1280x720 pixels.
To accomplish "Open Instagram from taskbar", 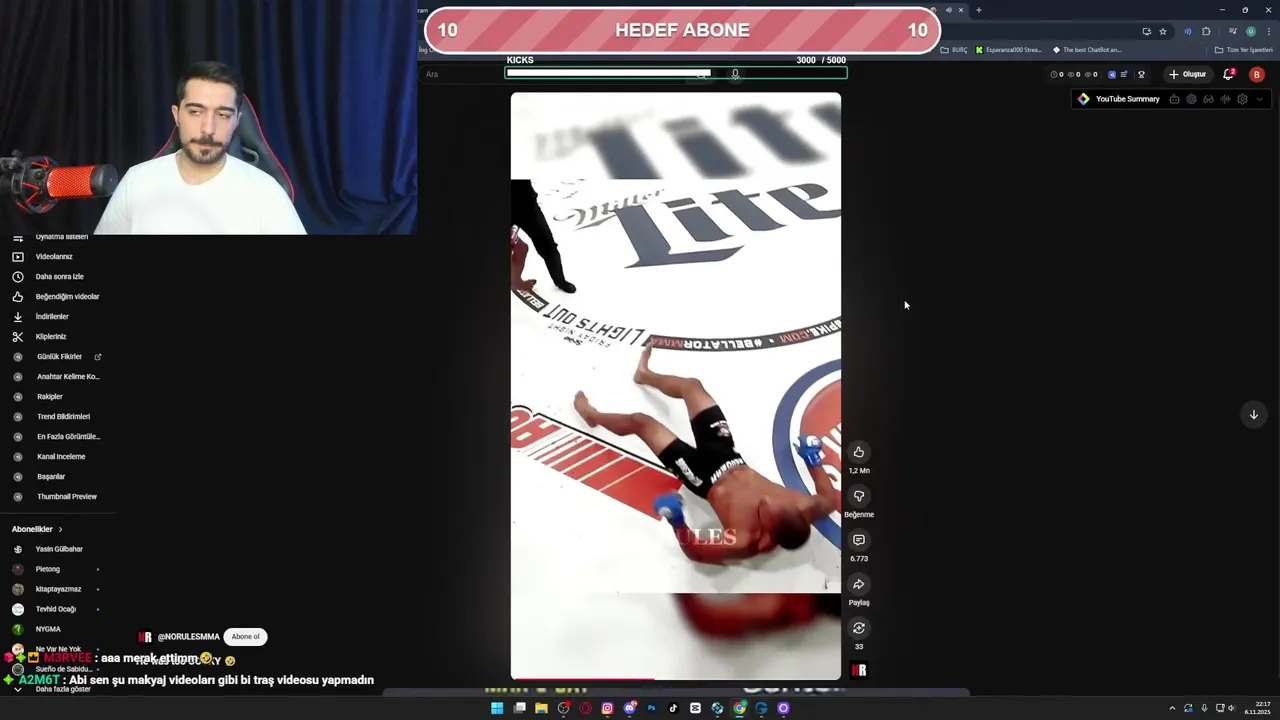I will [x=607, y=708].
